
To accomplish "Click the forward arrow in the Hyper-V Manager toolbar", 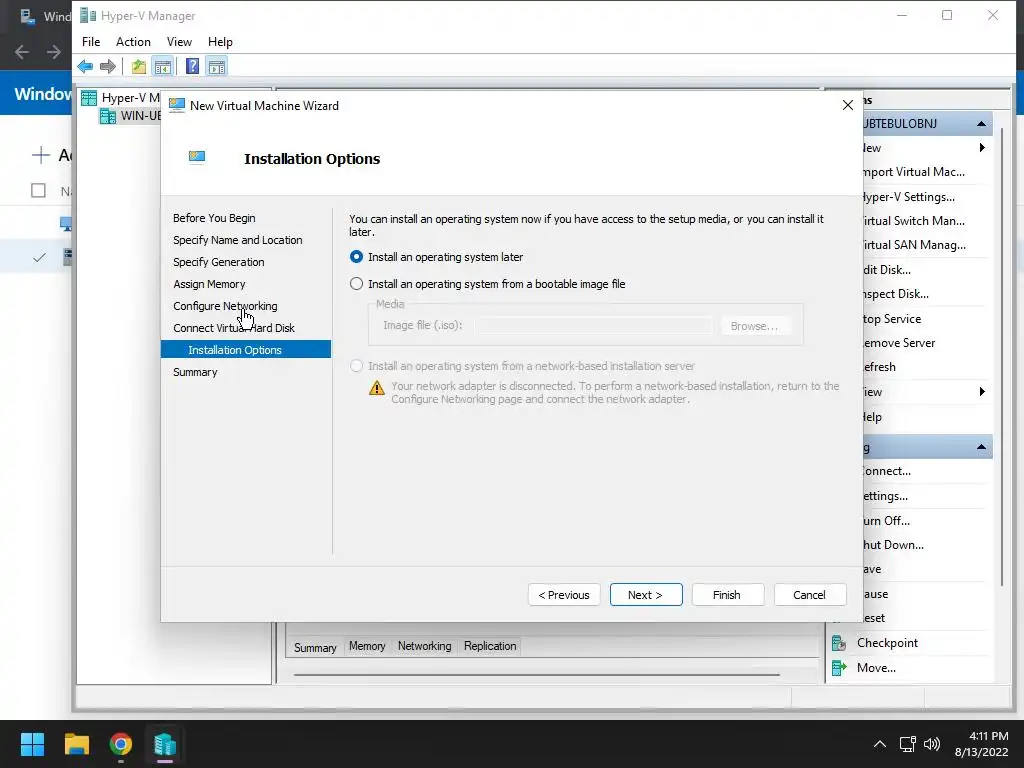I will coord(108,66).
